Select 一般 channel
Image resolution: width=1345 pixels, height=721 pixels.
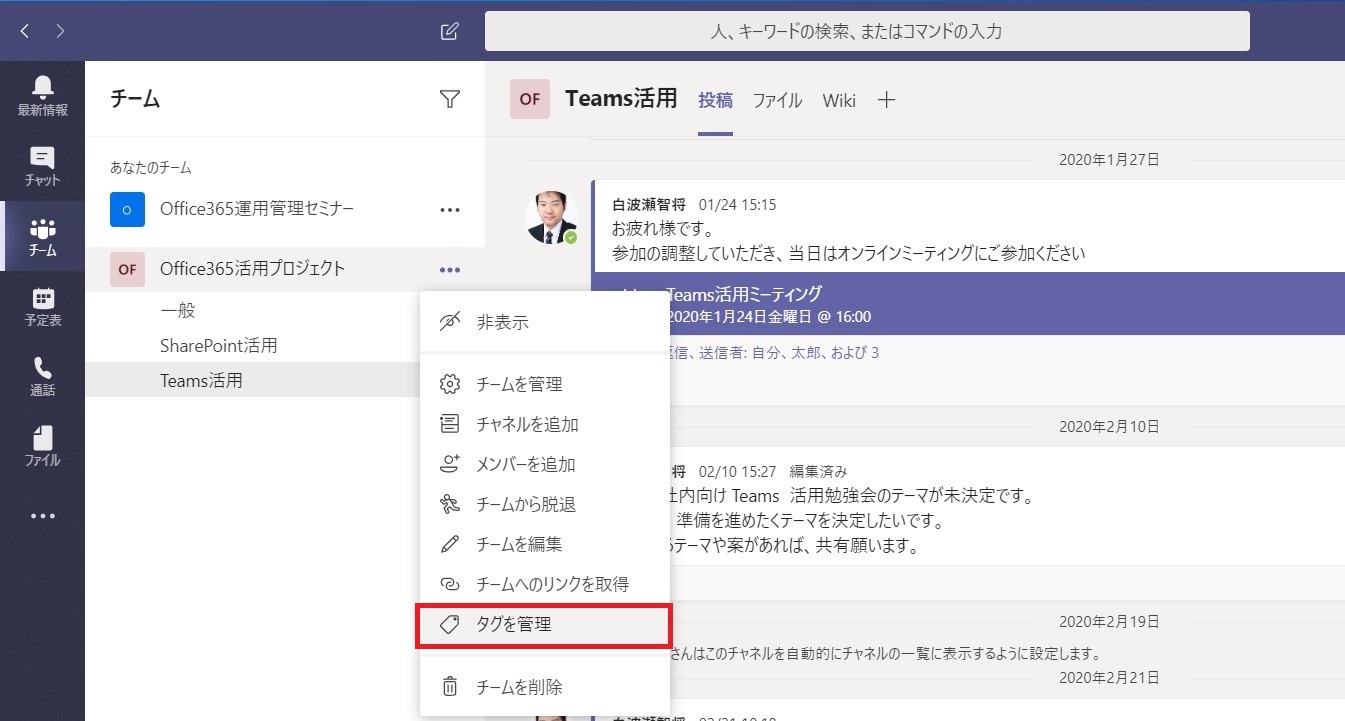pyautogui.click(x=177, y=311)
